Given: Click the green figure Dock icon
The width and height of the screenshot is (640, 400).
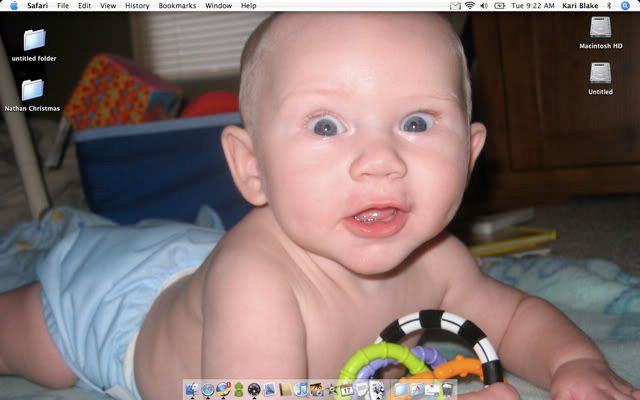Looking at the screenshot, I should 239,390.
